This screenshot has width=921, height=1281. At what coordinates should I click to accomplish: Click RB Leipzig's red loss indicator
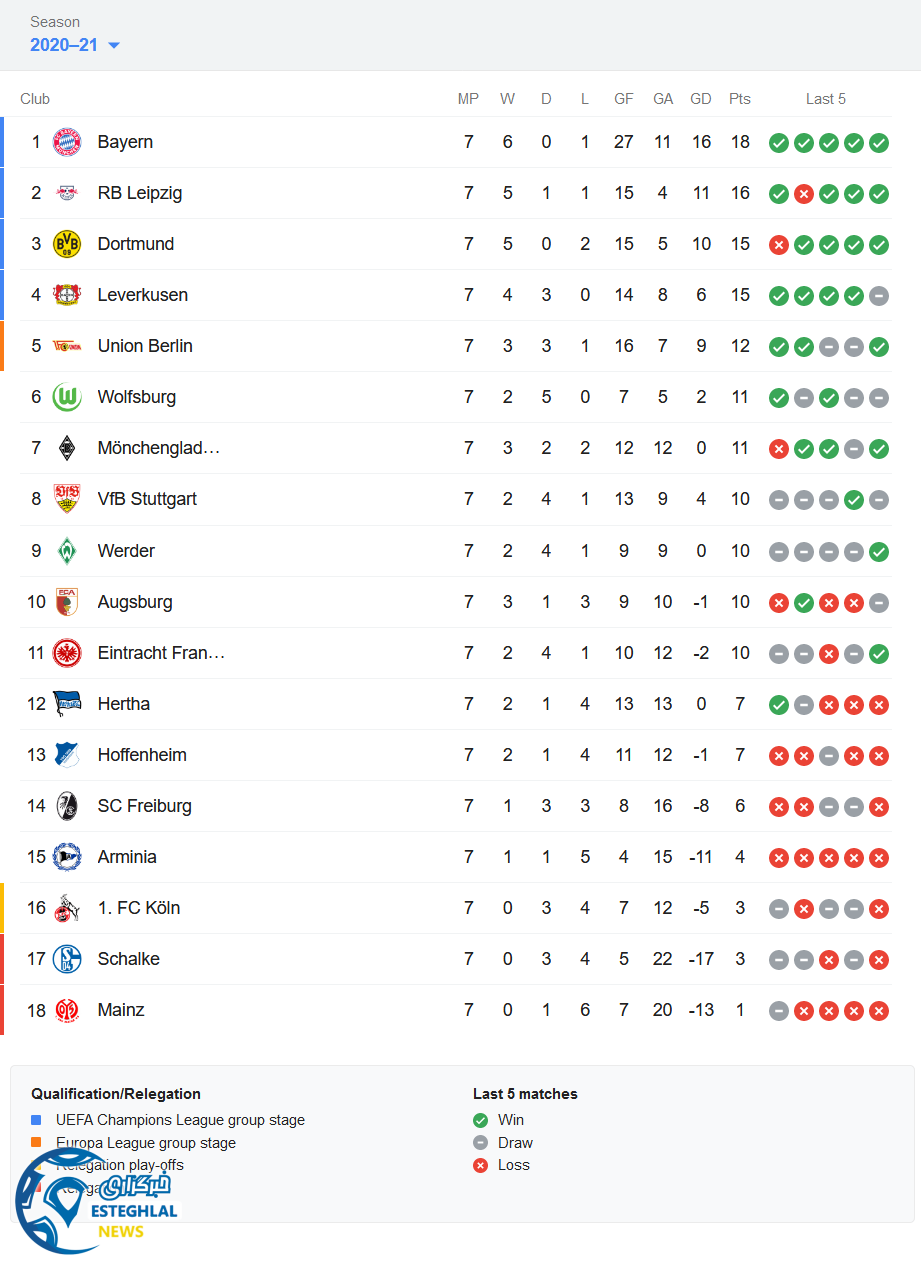[x=804, y=194]
